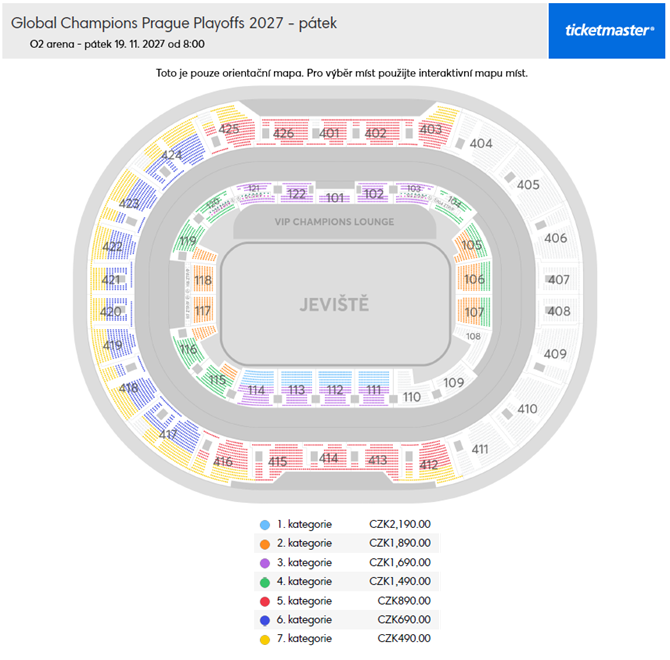This screenshot has height=660, width=670.
Task: Choose the dark blue 6. kategorie swatch
Action: [x=264, y=619]
